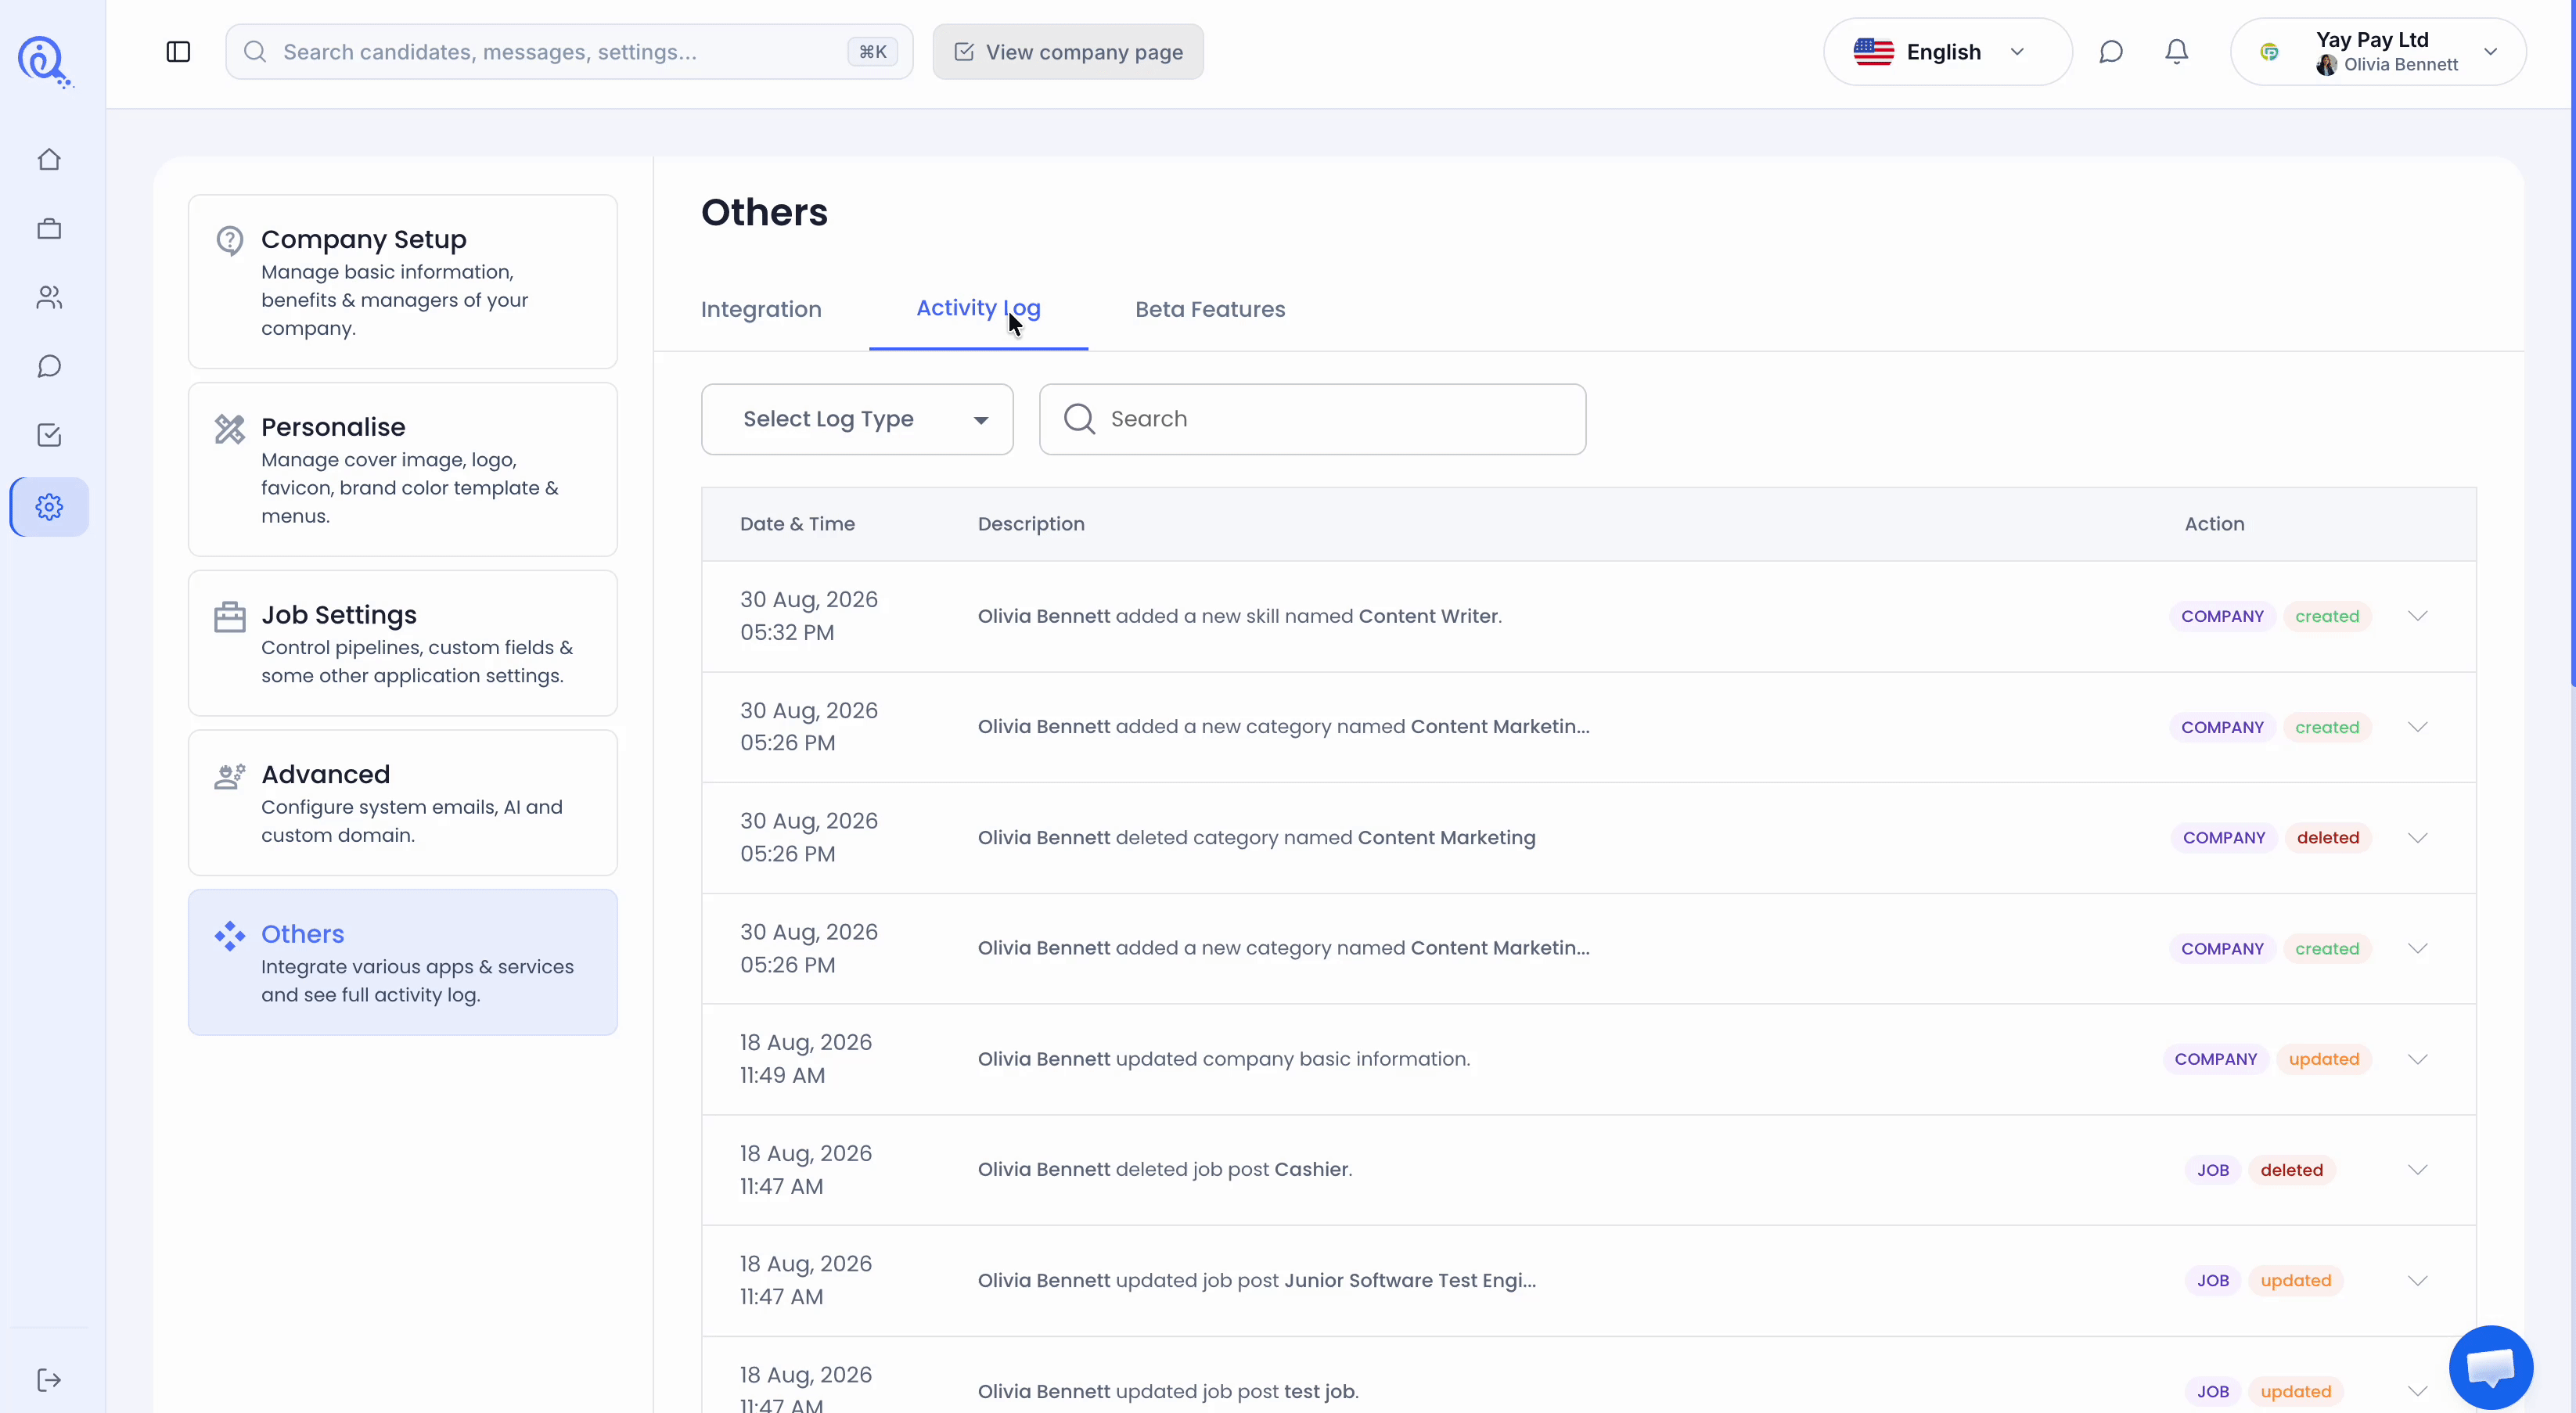
Task: Click the JOB tag on Cashier row
Action: 2213,1170
